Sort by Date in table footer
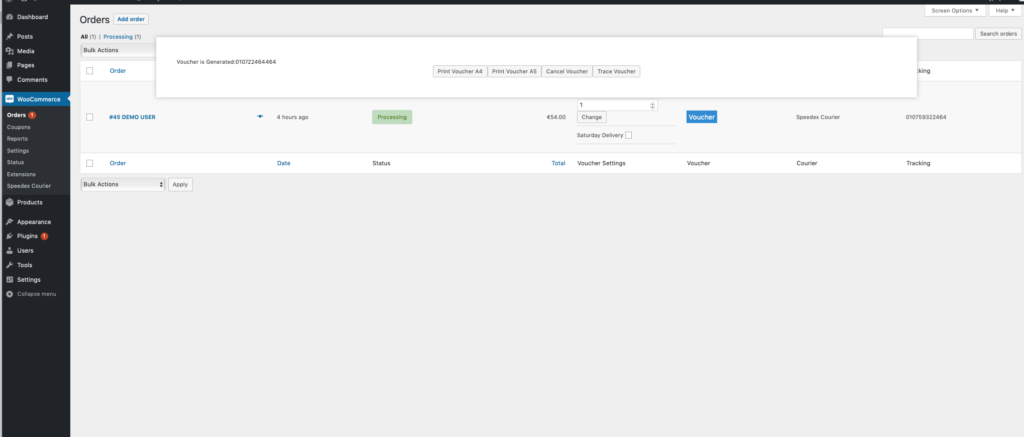Viewport: 1024px width, 437px height. point(283,163)
